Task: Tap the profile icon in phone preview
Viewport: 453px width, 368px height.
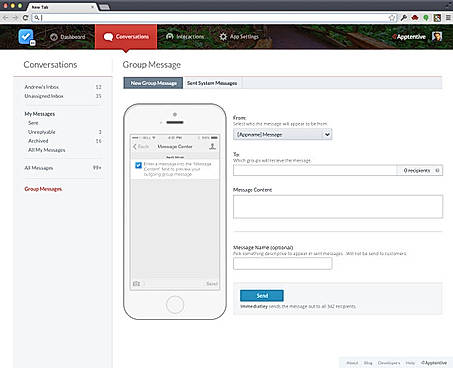Action: tap(212, 146)
